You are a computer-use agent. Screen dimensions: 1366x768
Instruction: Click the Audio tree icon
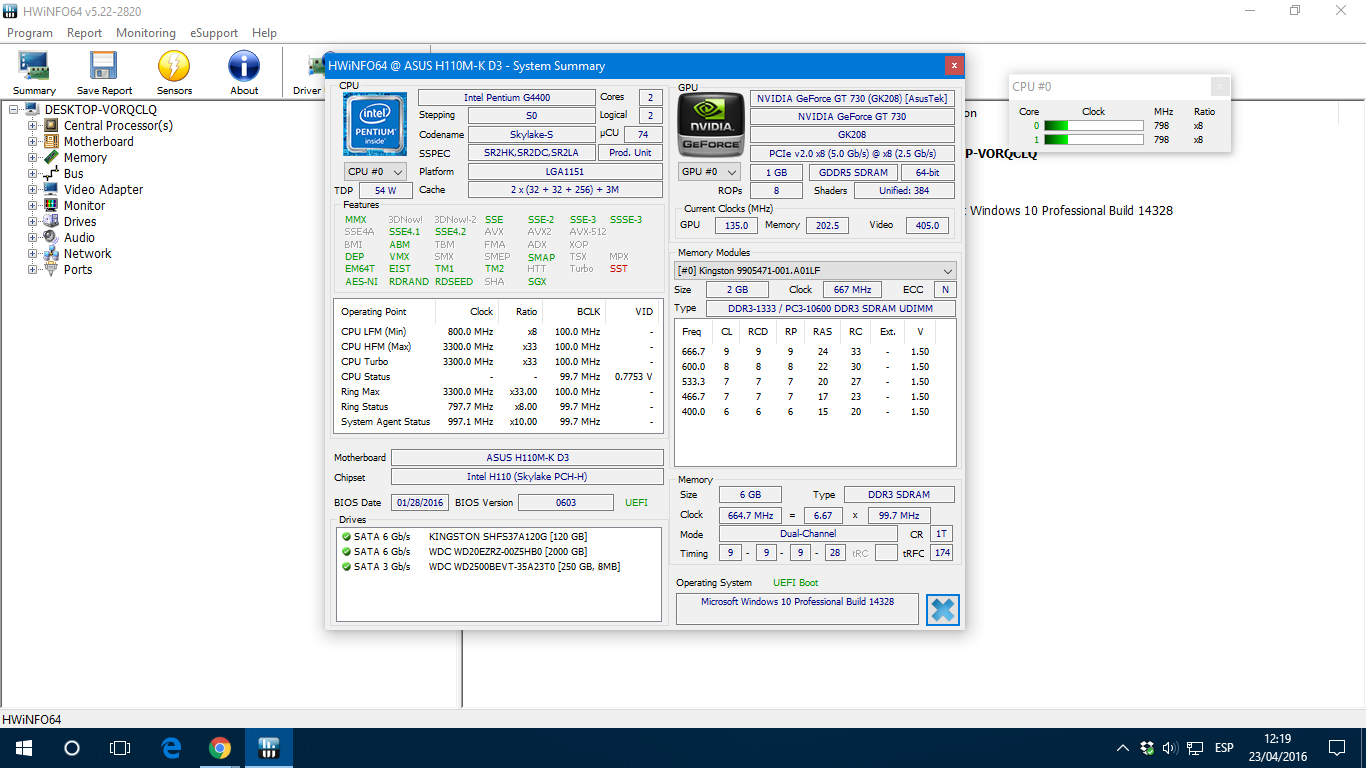(51, 237)
